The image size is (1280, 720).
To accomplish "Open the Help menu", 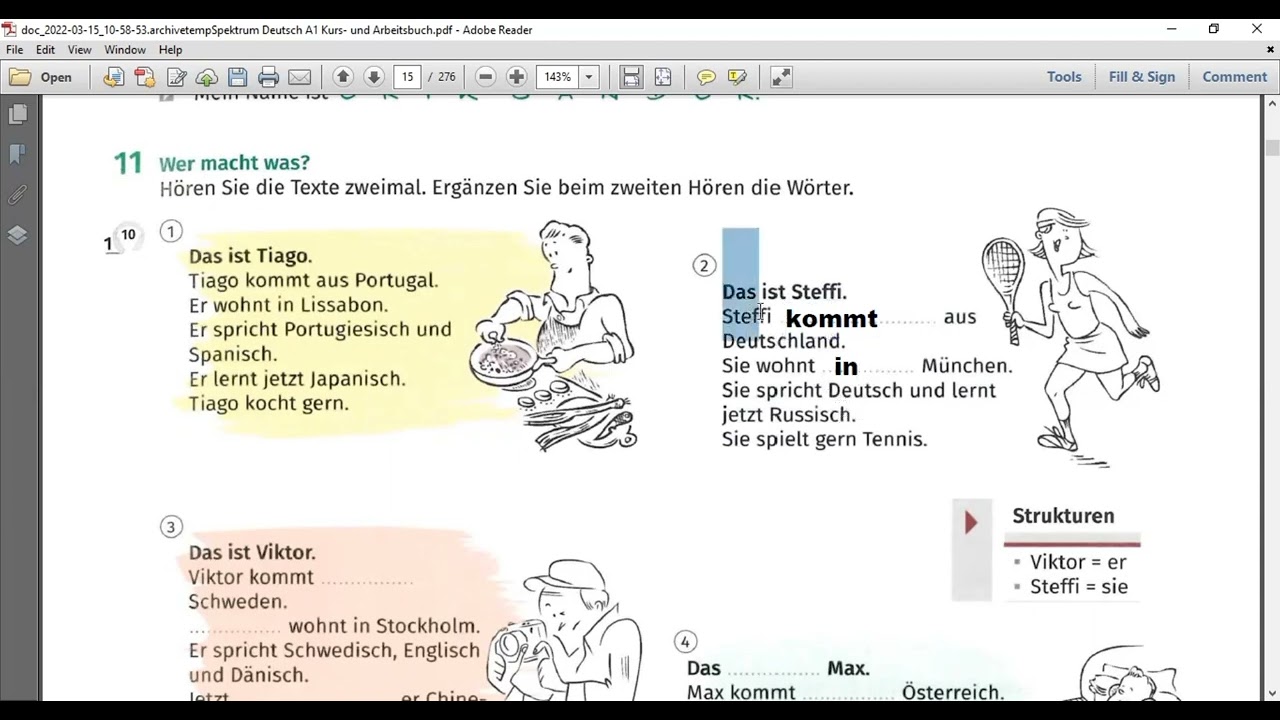I will (170, 50).
